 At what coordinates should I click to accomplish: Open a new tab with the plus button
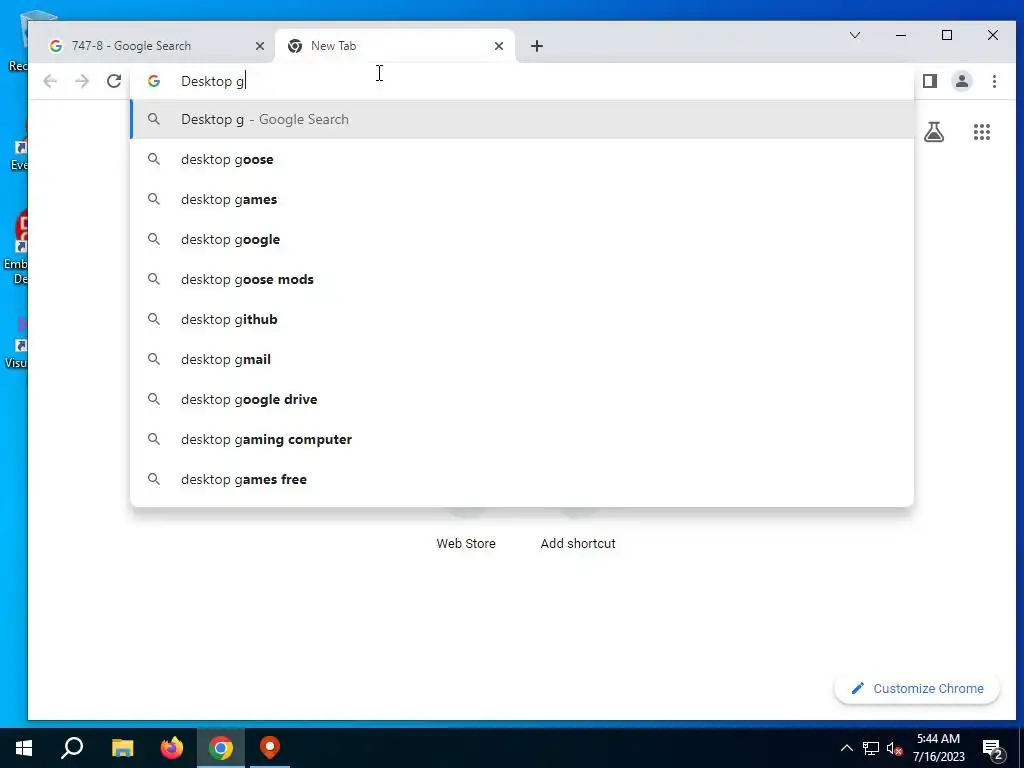(x=537, y=46)
